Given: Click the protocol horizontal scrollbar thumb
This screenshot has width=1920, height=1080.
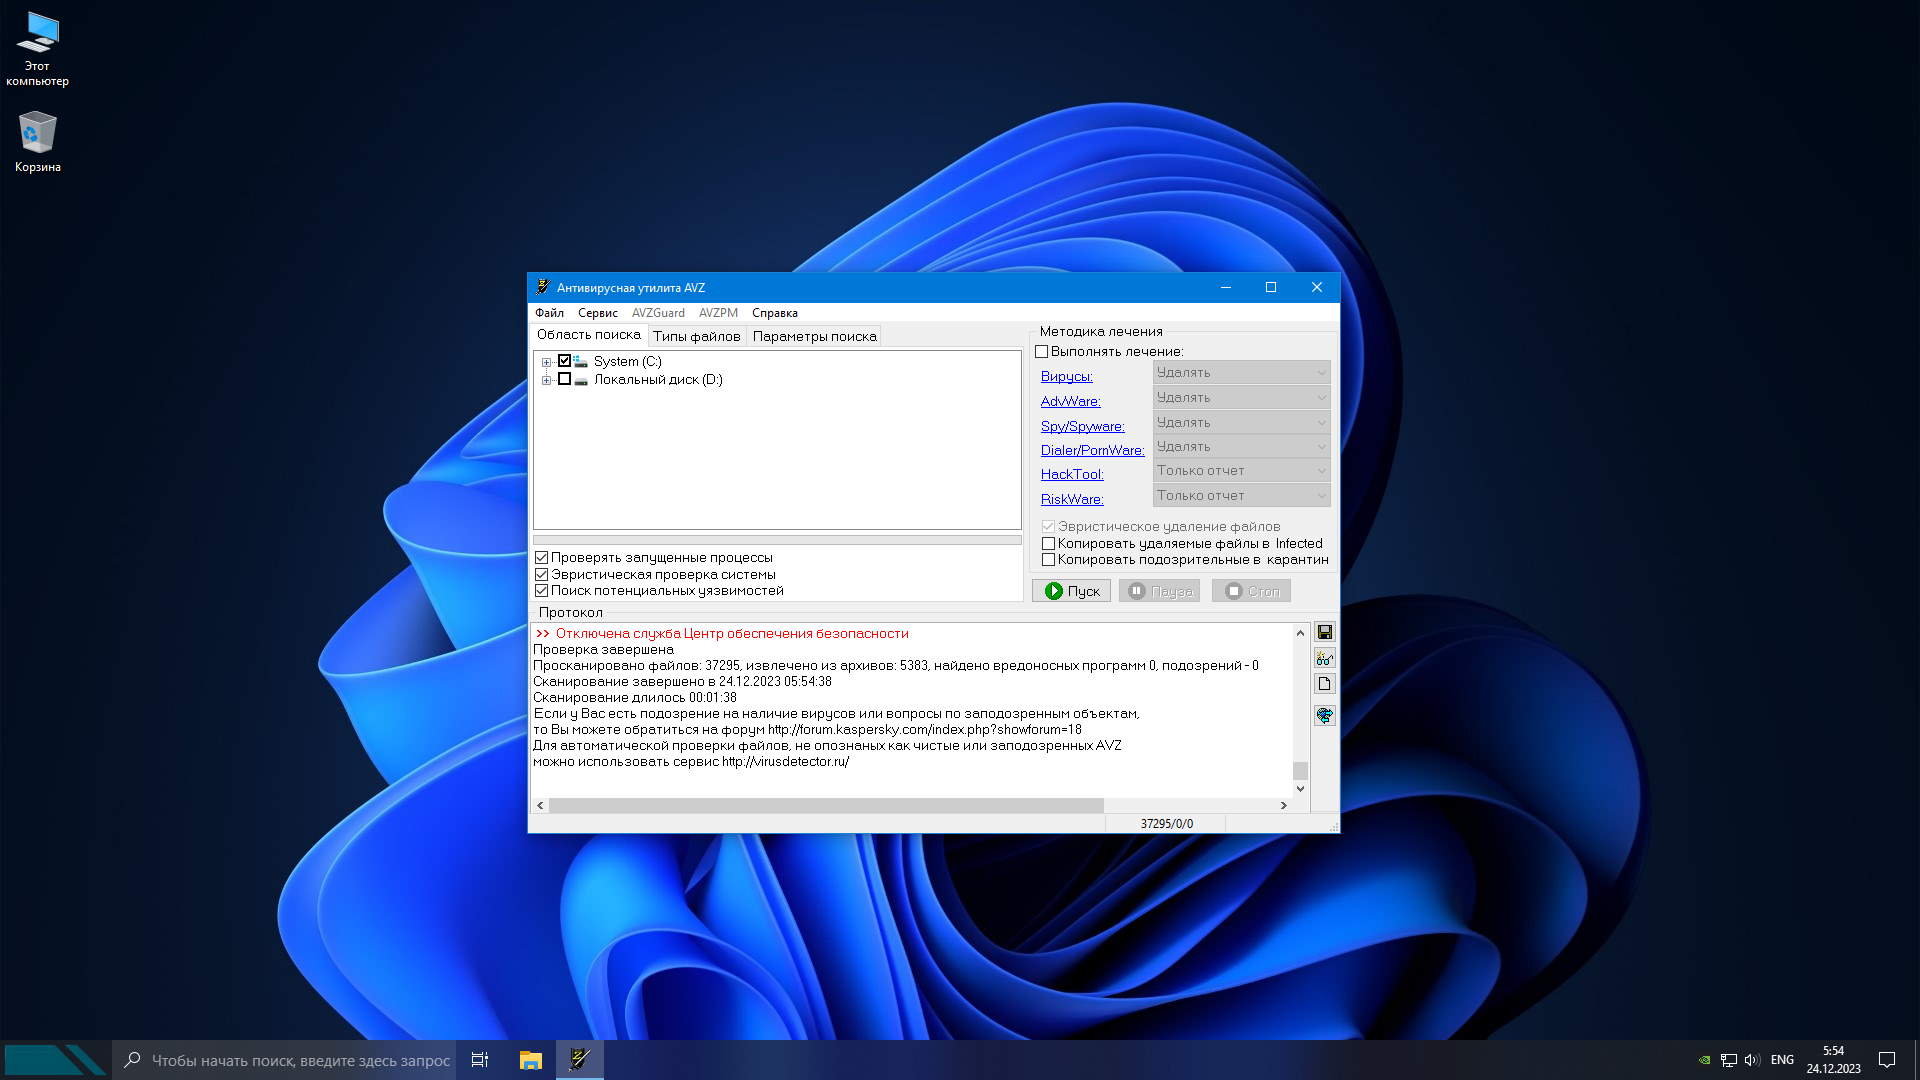Looking at the screenshot, I should pos(825,806).
